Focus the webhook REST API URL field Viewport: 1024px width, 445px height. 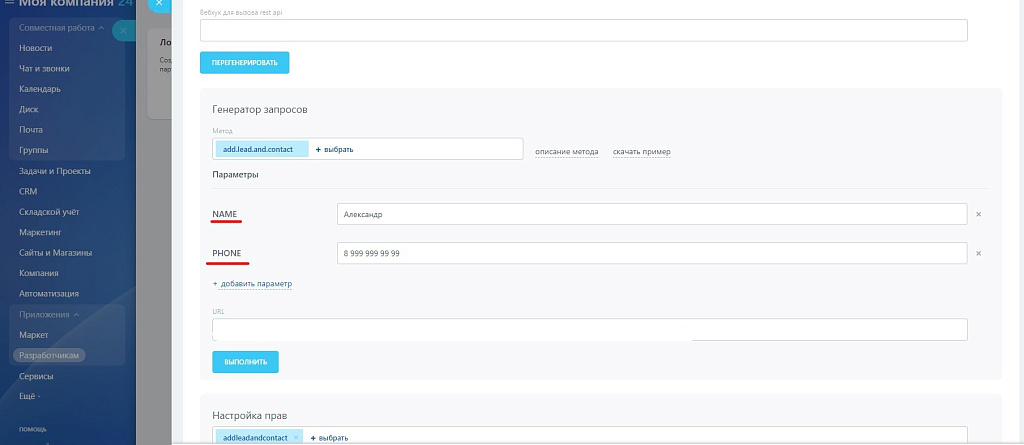[x=584, y=30]
